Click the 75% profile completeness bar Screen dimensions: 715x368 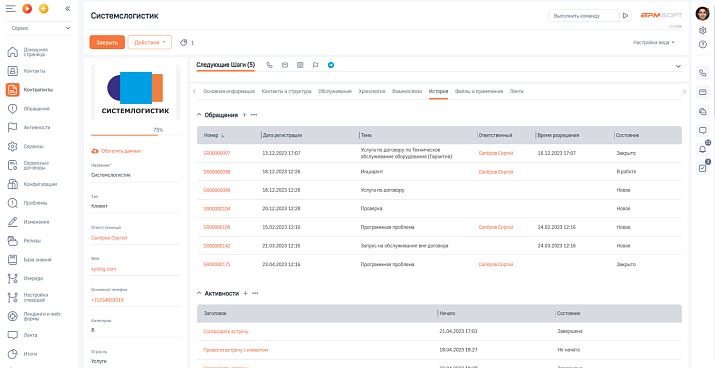135,135
